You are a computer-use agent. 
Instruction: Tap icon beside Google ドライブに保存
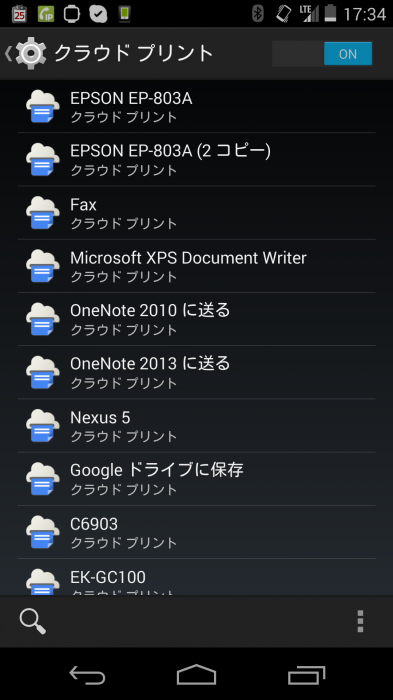click(42, 479)
